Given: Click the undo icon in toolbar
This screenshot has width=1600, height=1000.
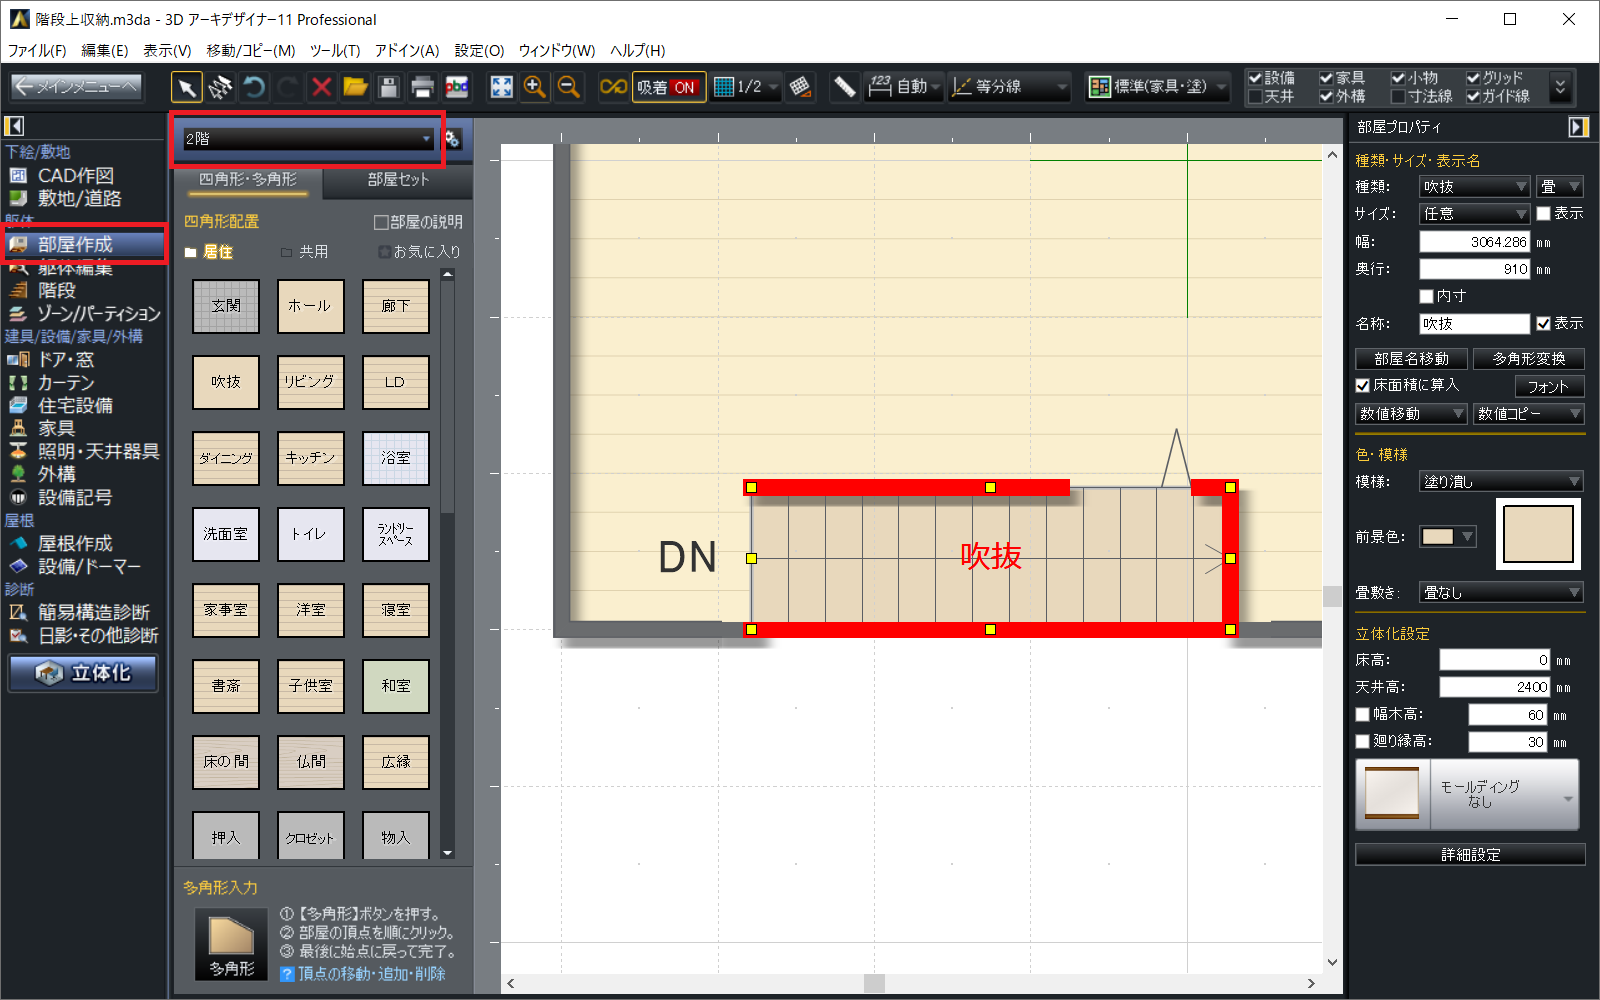Looking at the screenshot, I should point(254,88).
